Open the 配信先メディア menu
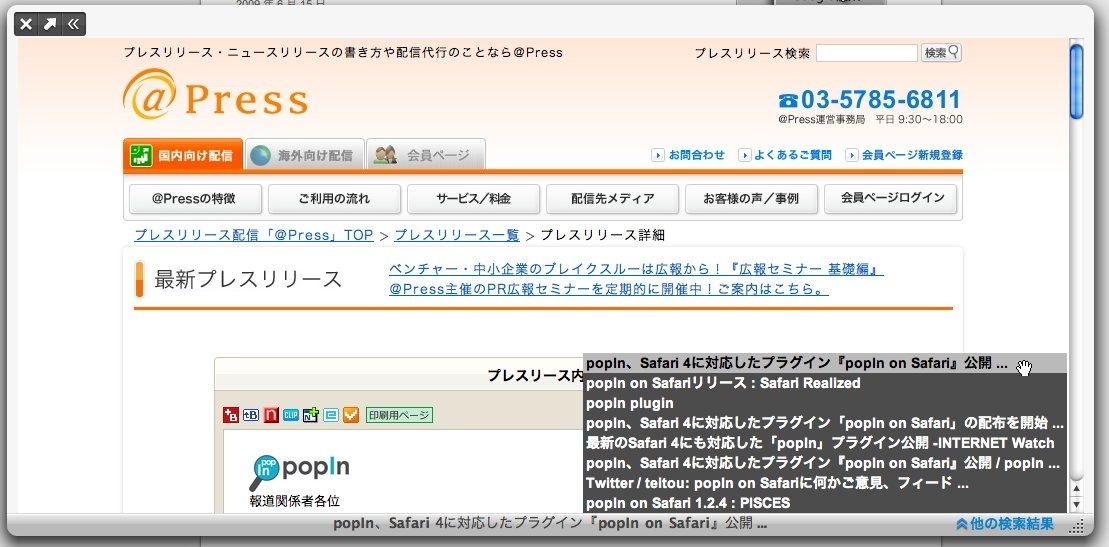Viewport: 1109px width, 547px height. tap(612, 199)
